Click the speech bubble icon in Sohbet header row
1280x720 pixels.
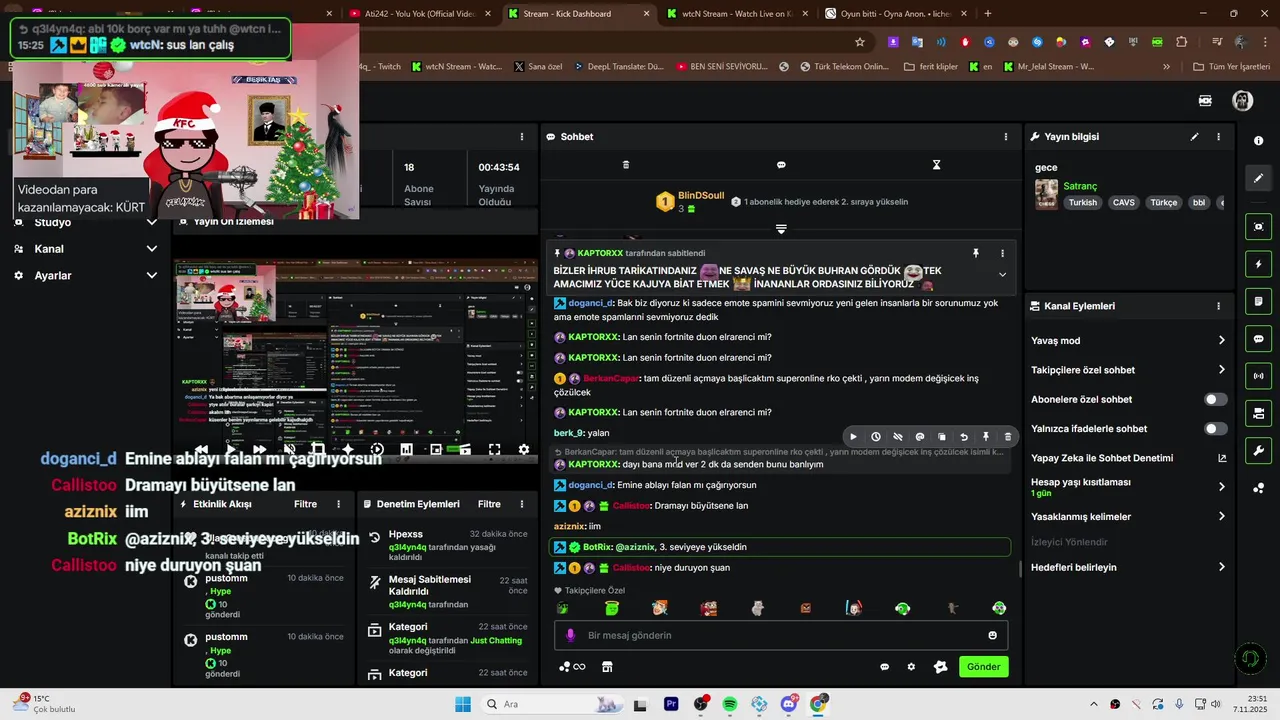781,165
